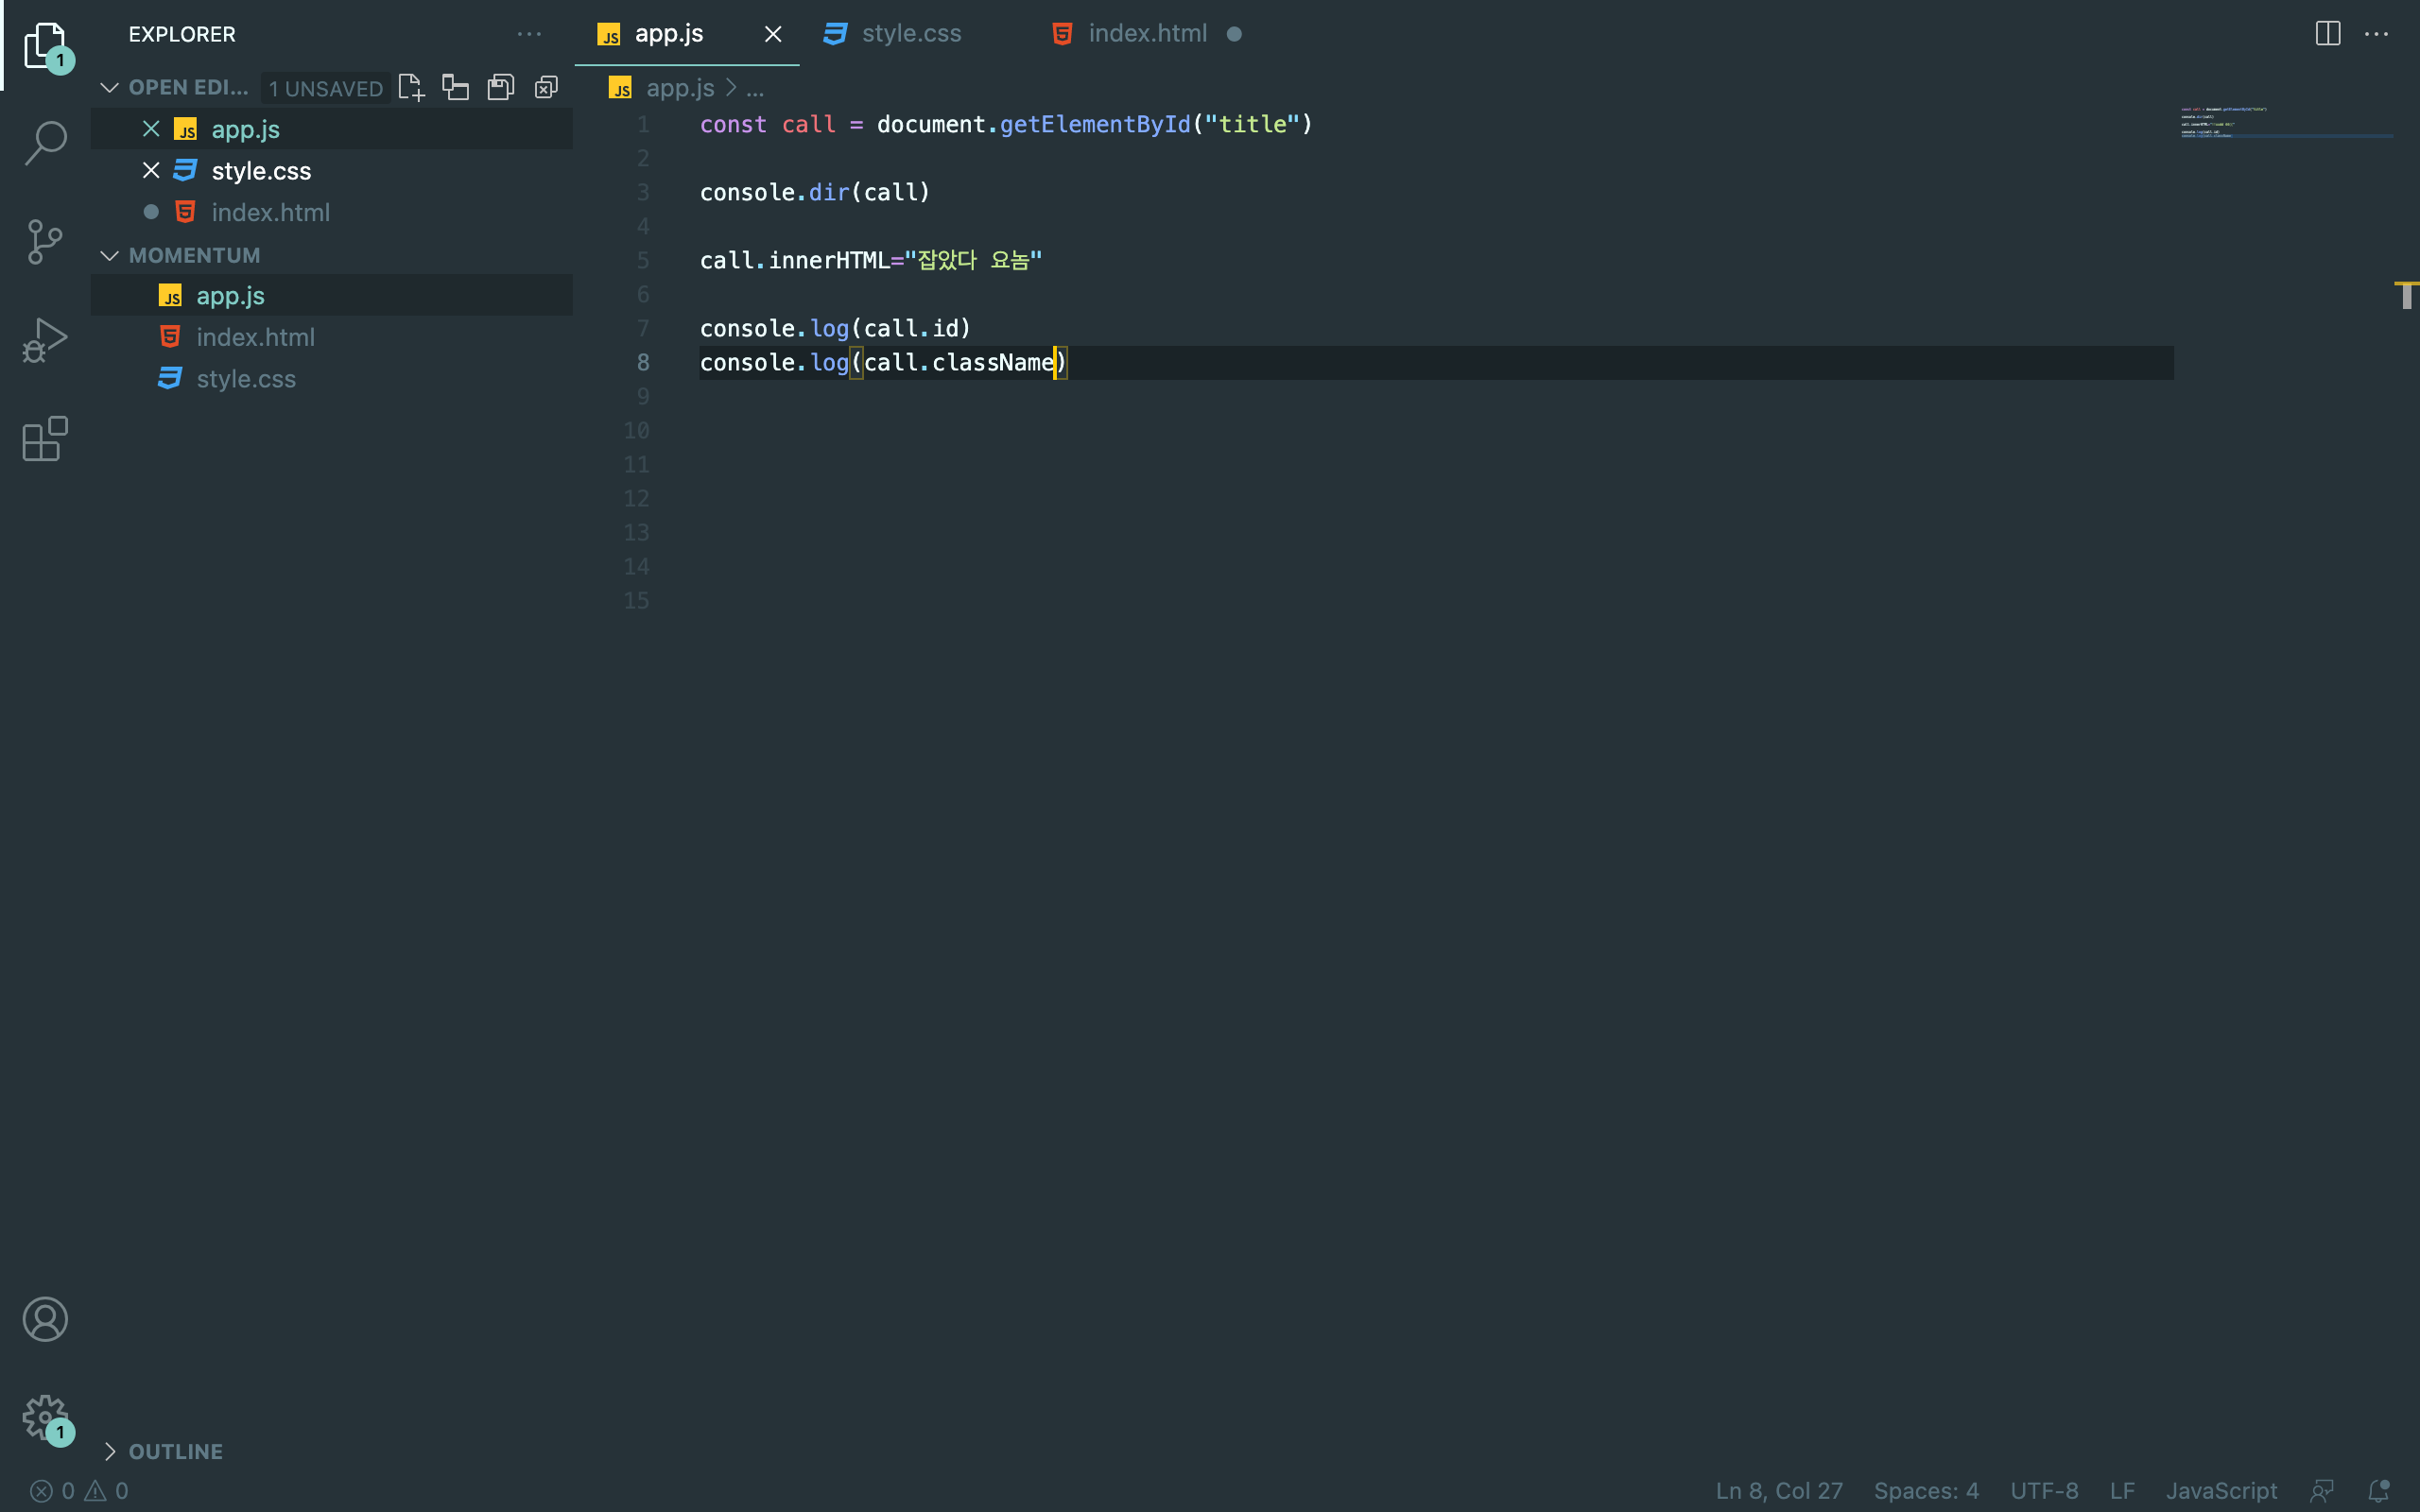The image size is (2420, 1512).
Task: Click the Spaces: 4 indentation button
Action: (1926, 1491)
